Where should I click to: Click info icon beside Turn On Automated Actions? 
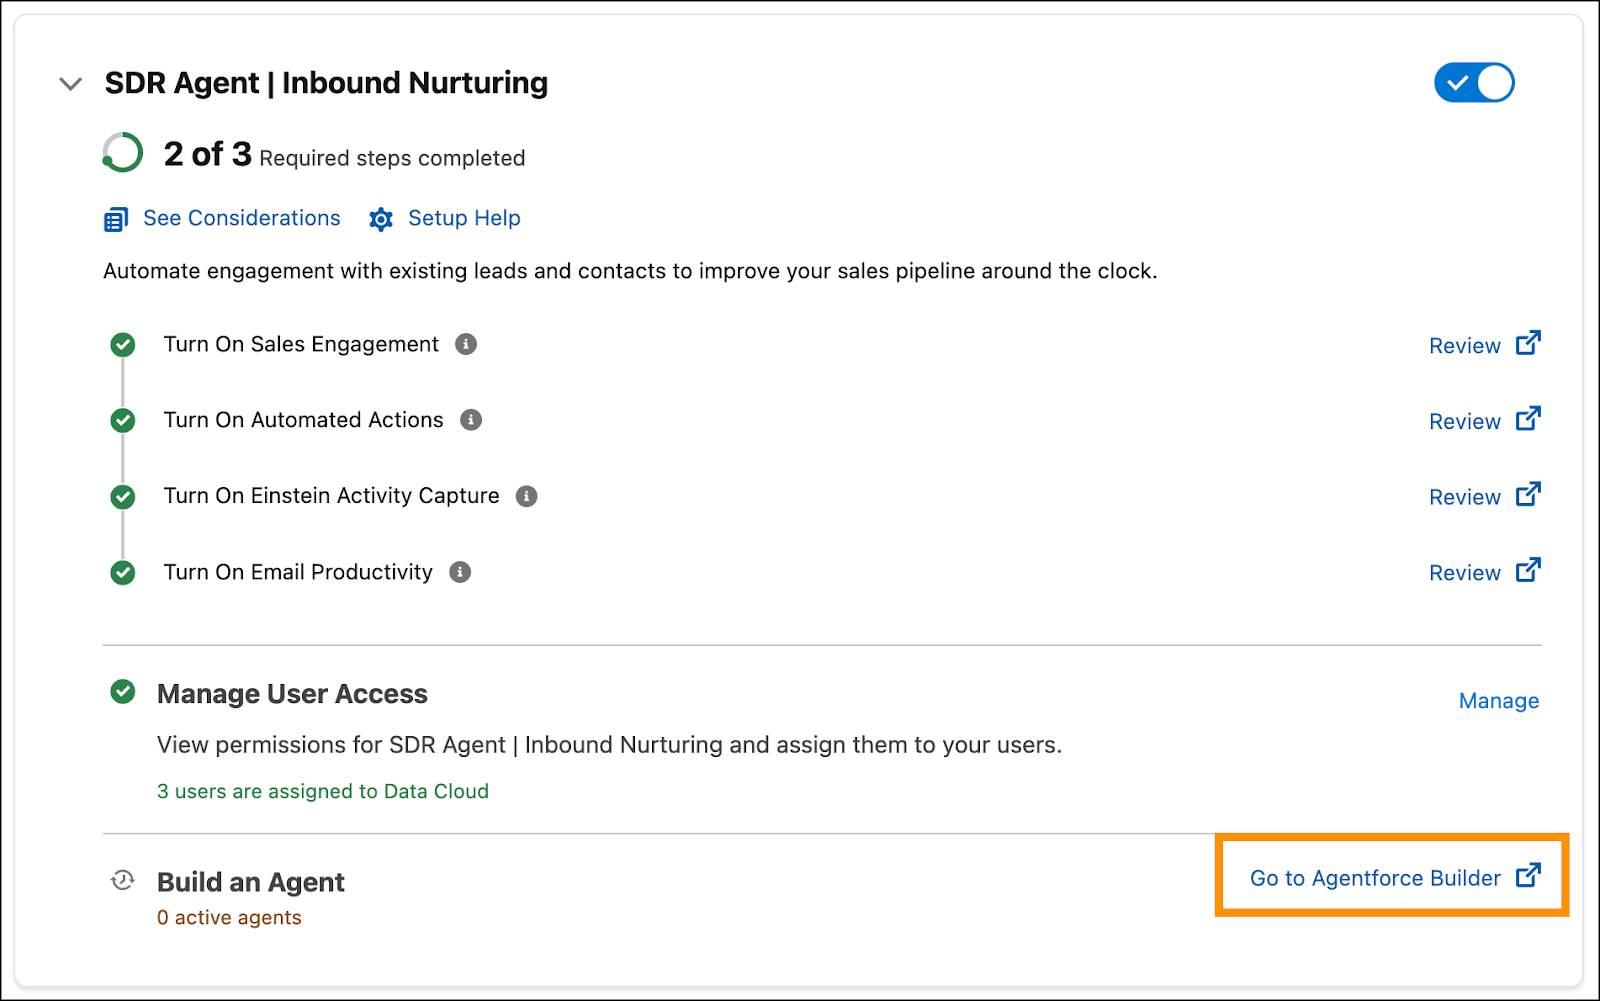471,420
